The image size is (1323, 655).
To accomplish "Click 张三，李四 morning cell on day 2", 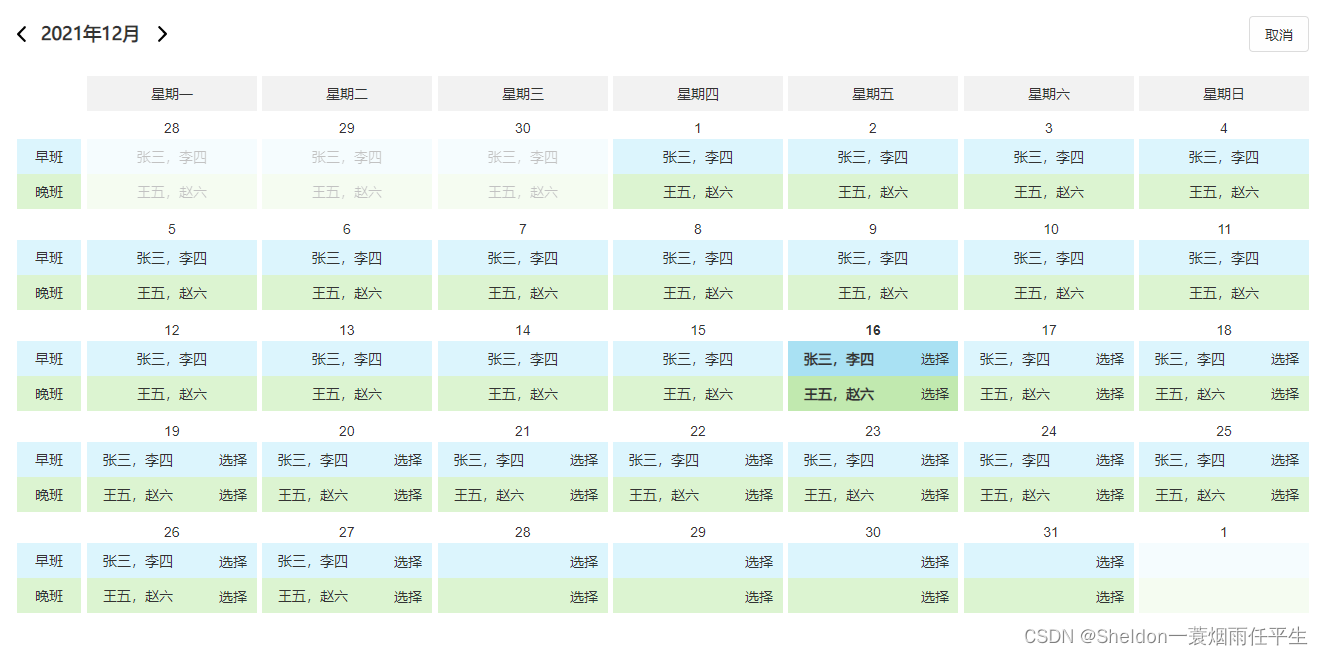I will [873, 157].
